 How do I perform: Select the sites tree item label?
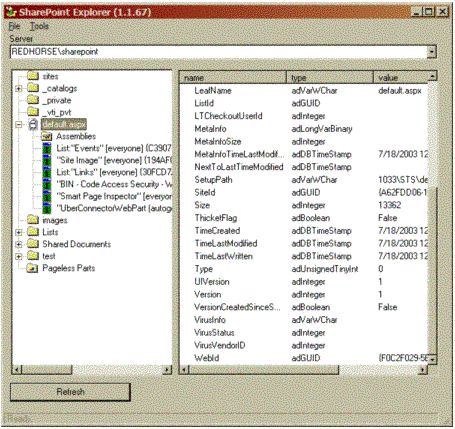[50, 77]
